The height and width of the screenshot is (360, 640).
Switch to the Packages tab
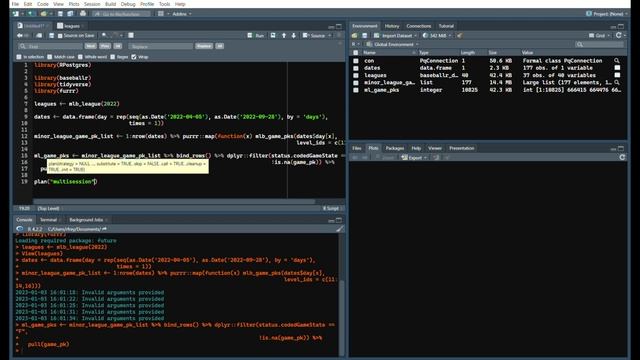pyautogui.click(x=395, y=149)
